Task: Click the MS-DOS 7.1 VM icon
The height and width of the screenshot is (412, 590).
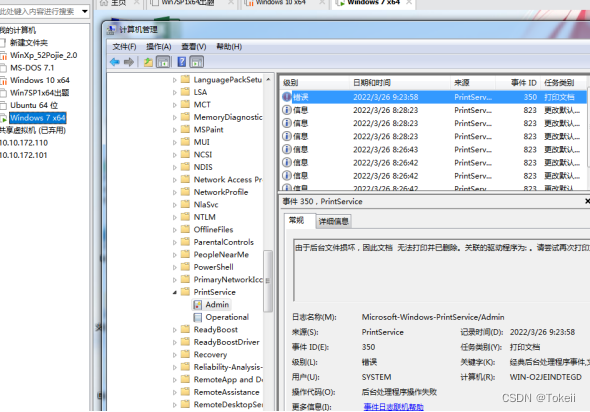Action: (3, 68)
